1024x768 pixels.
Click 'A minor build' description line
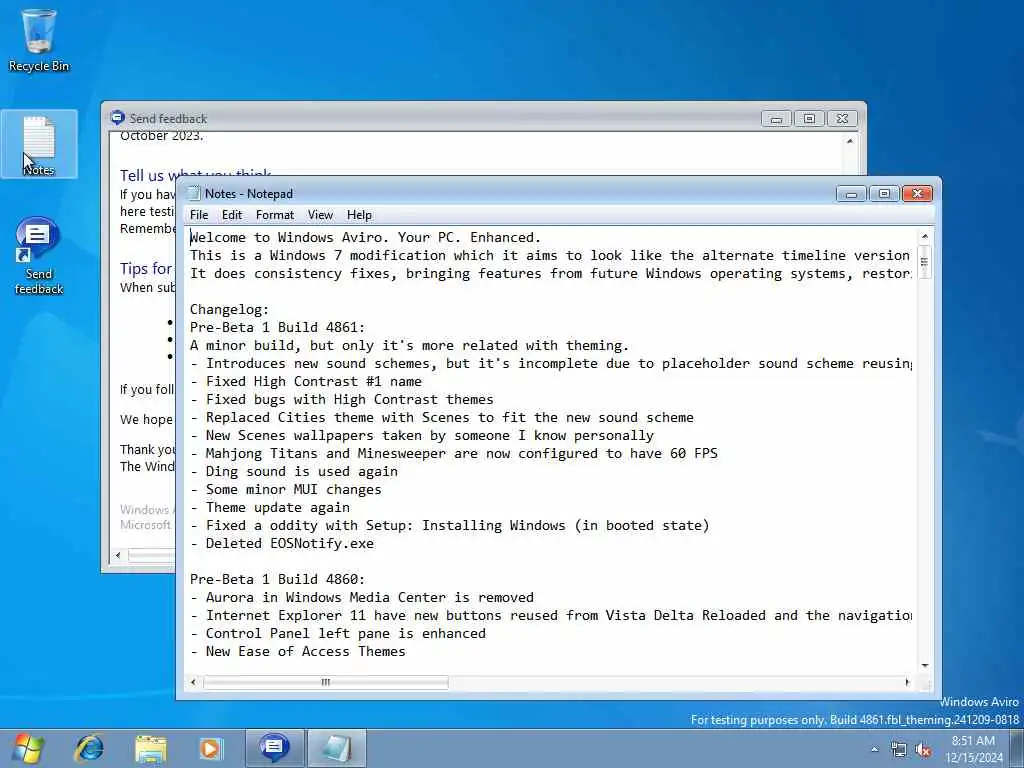(409, 345)
